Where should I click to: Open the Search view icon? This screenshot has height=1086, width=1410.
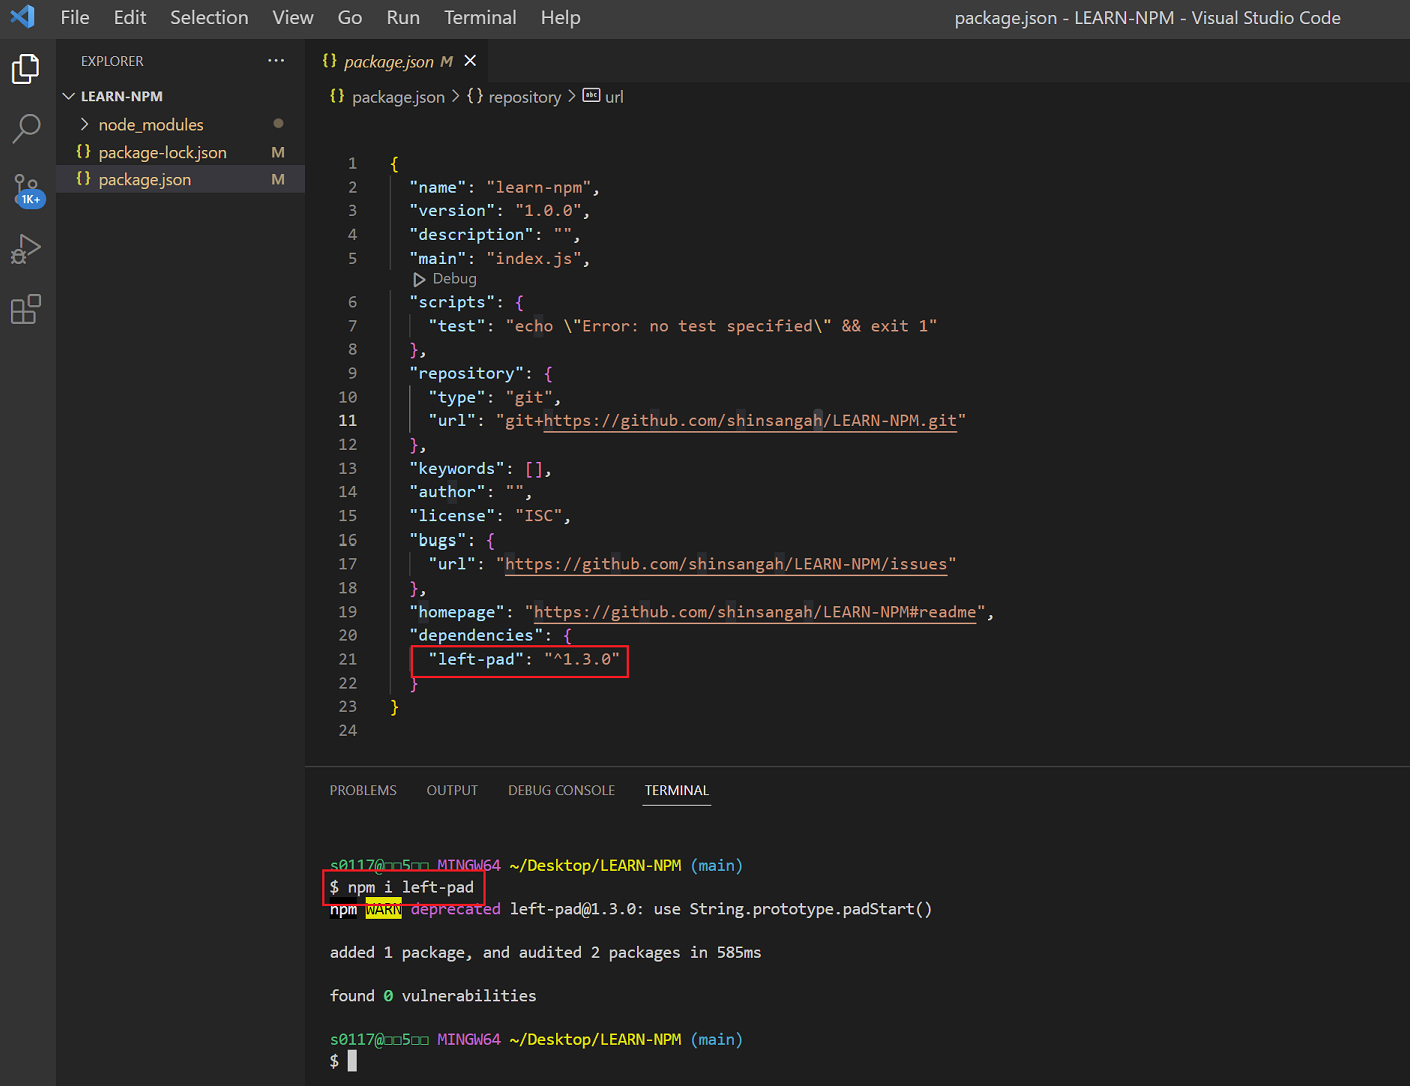[26, 129]
